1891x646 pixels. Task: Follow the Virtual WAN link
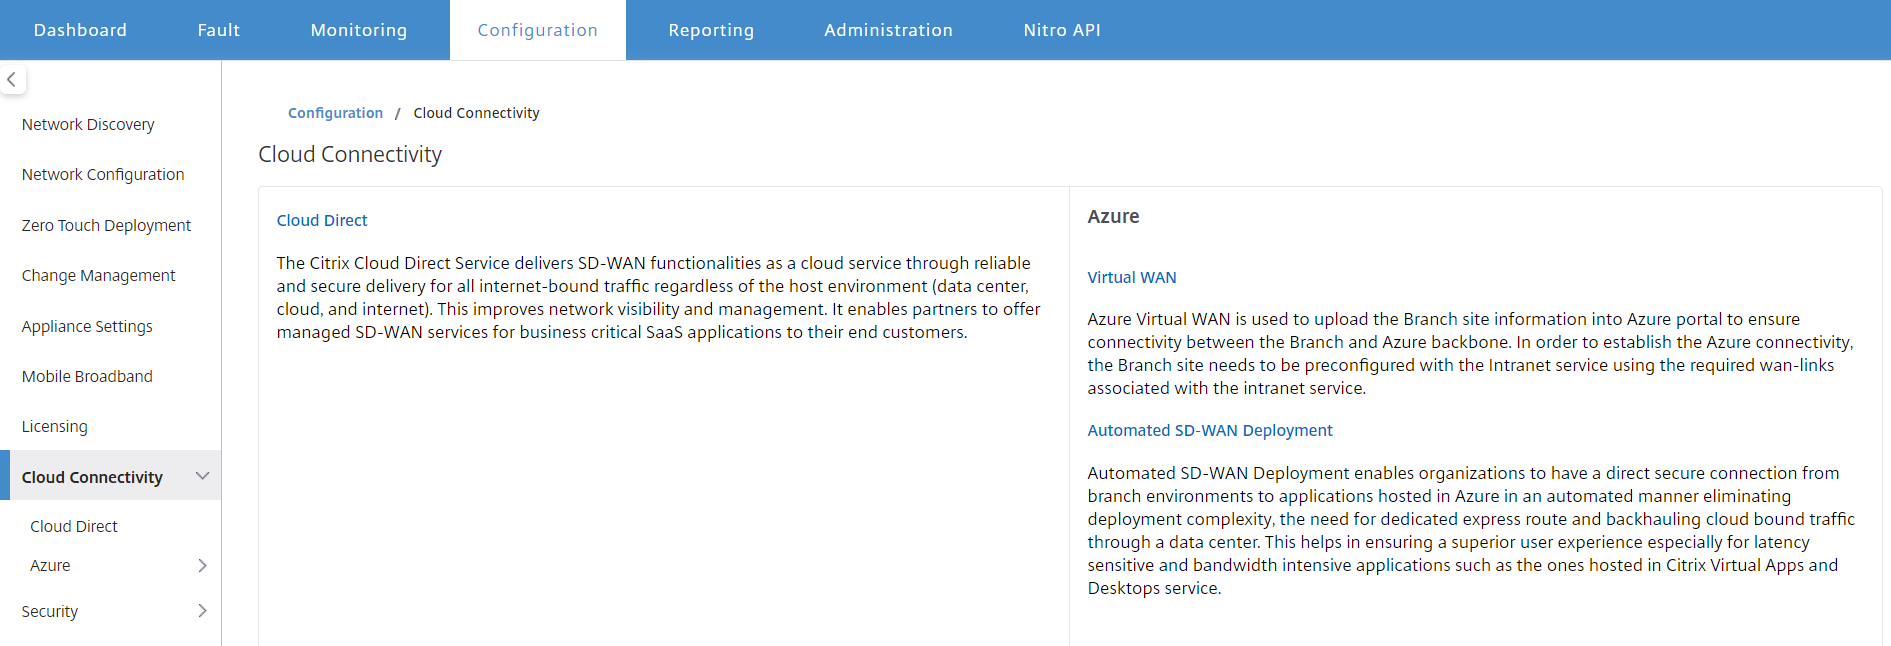[1132, 277]
